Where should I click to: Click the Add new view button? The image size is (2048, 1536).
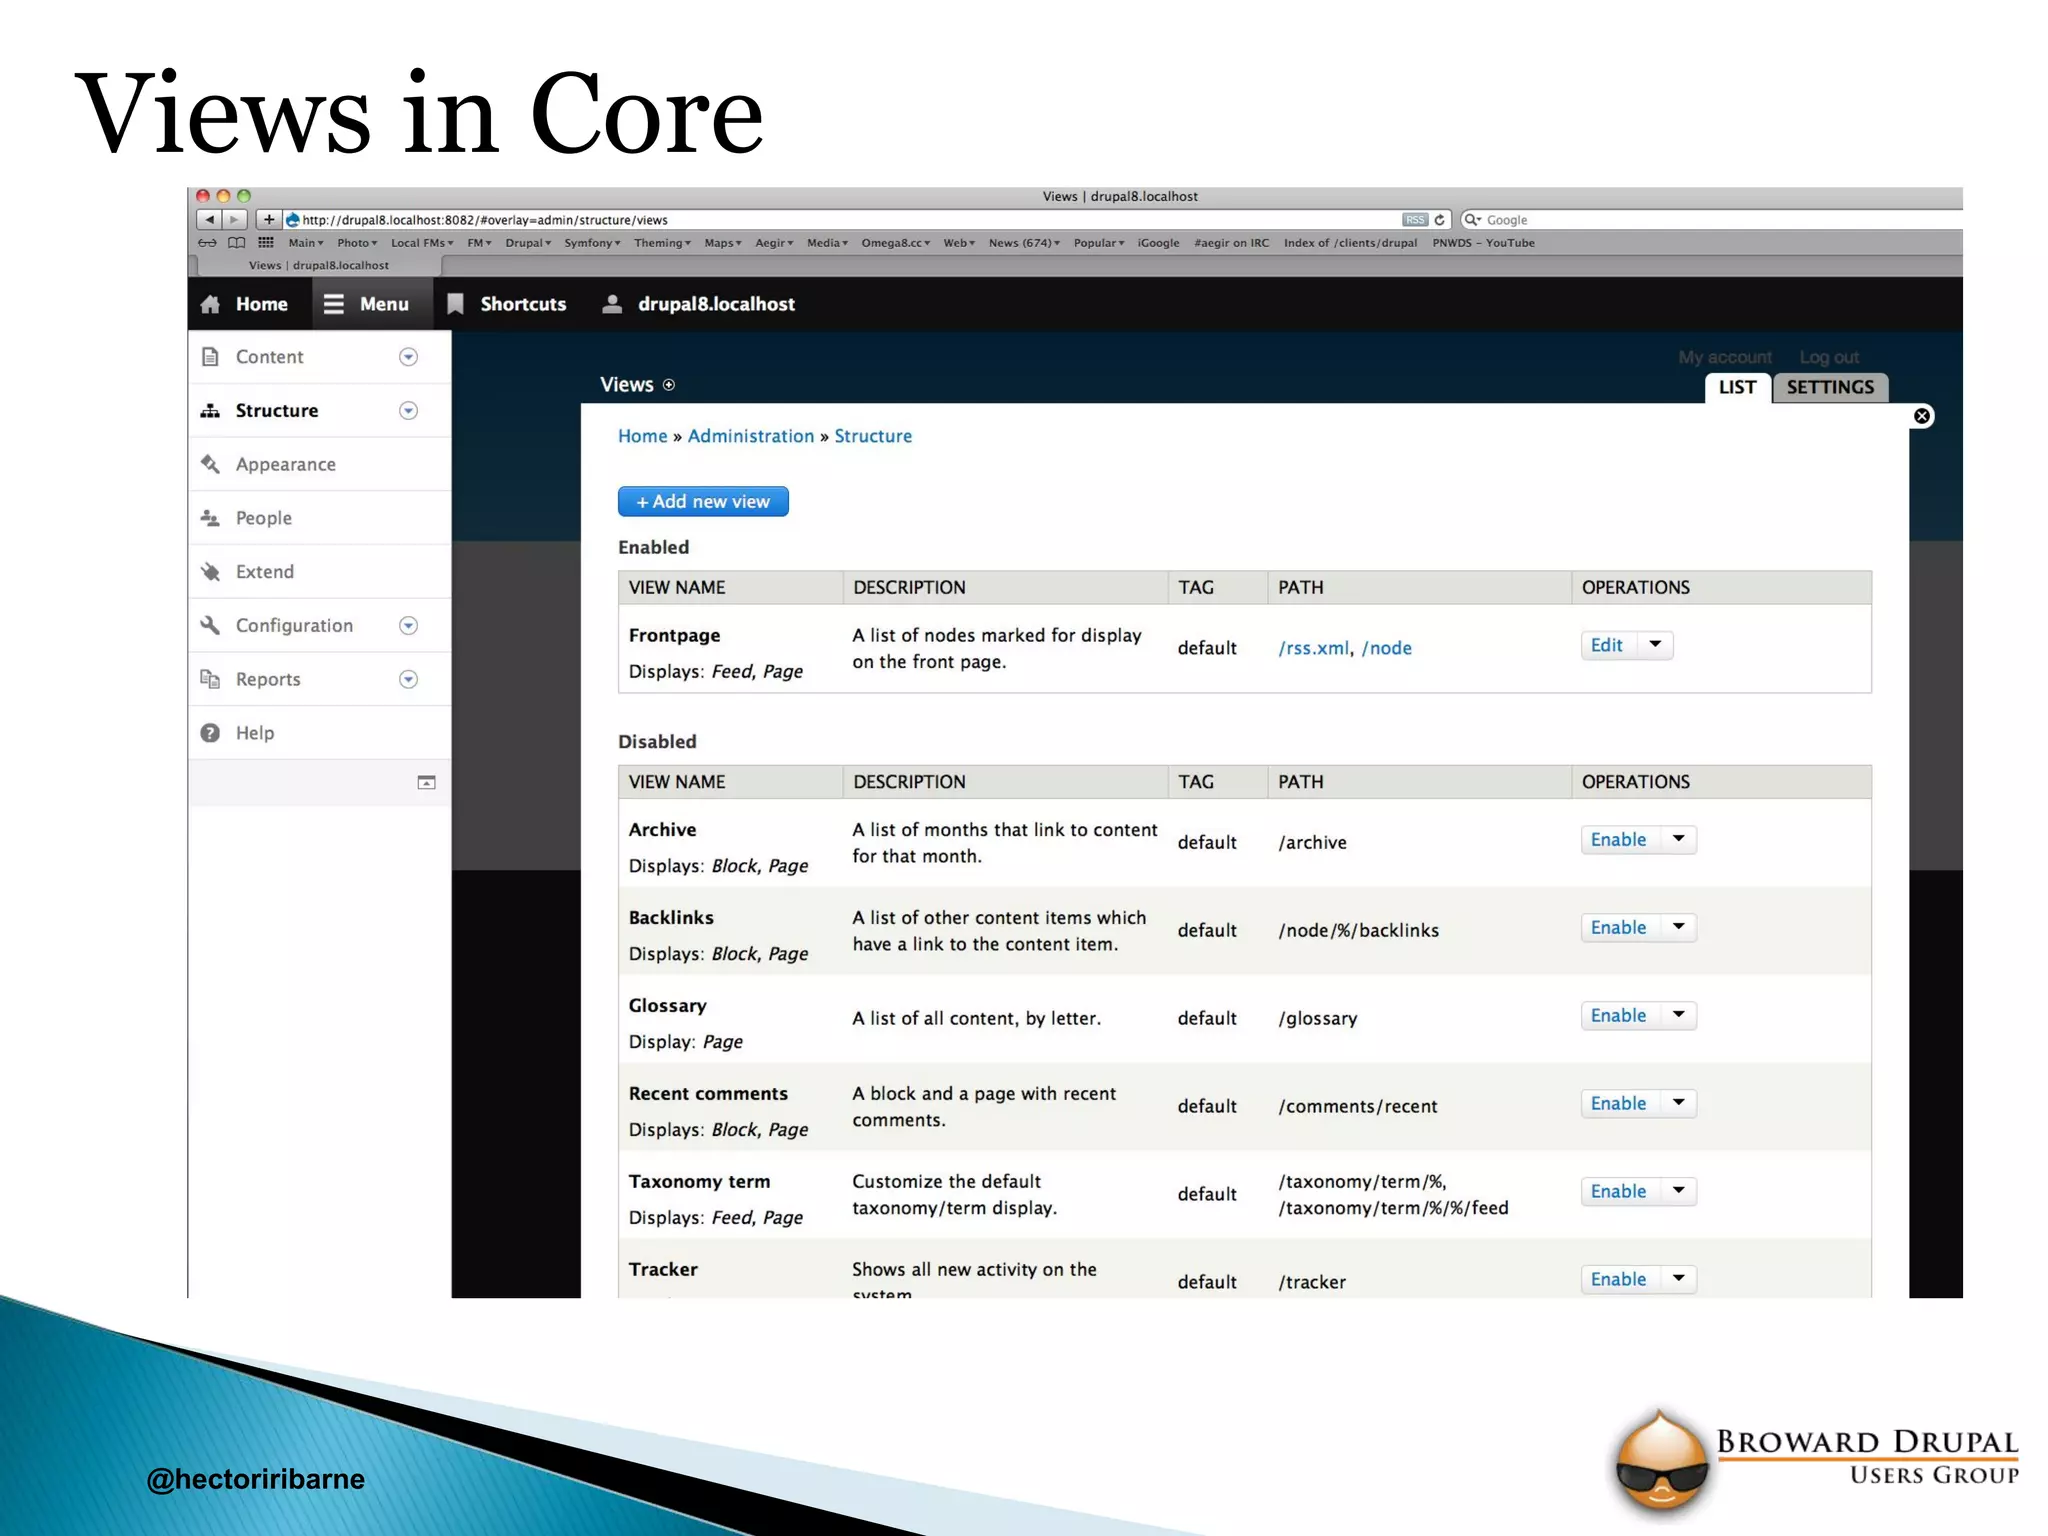pos(703,502)
